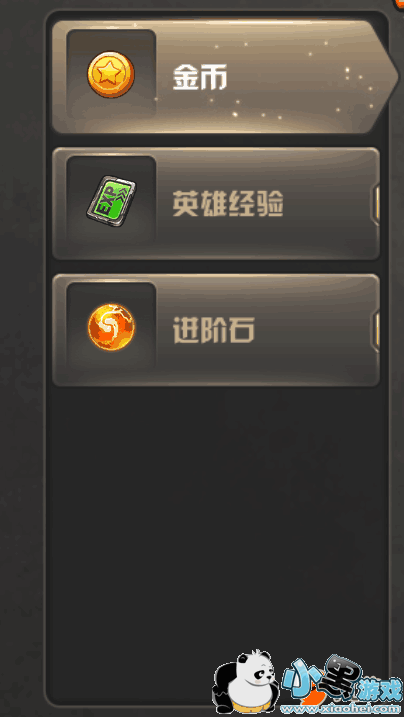This screenshot has height=717, width=404.
Task: Switch to the 英雄经验 tab
Action: click(x=216, y=203)
